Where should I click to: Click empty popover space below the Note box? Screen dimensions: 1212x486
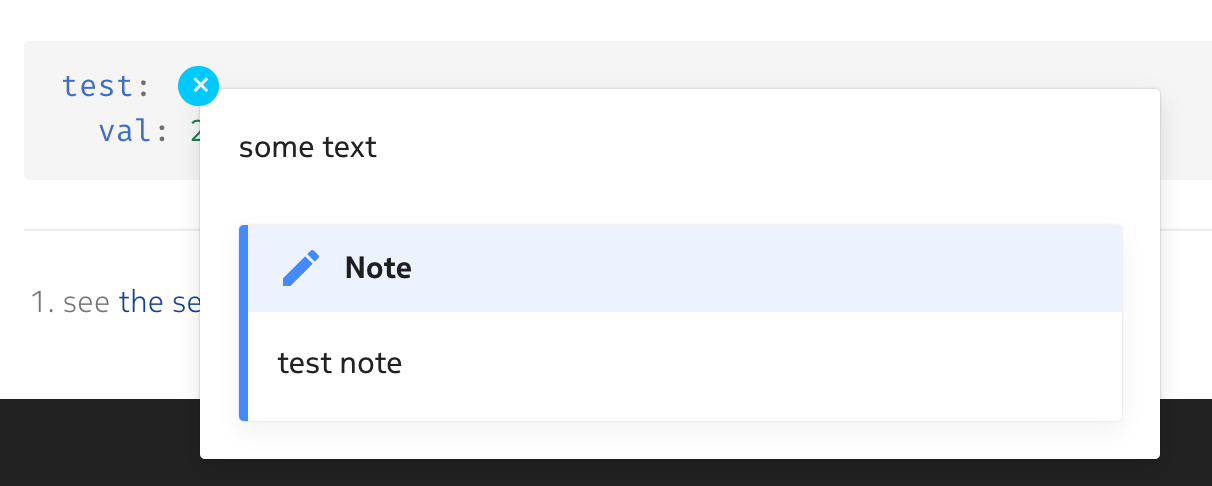click(x=680, y=440)
